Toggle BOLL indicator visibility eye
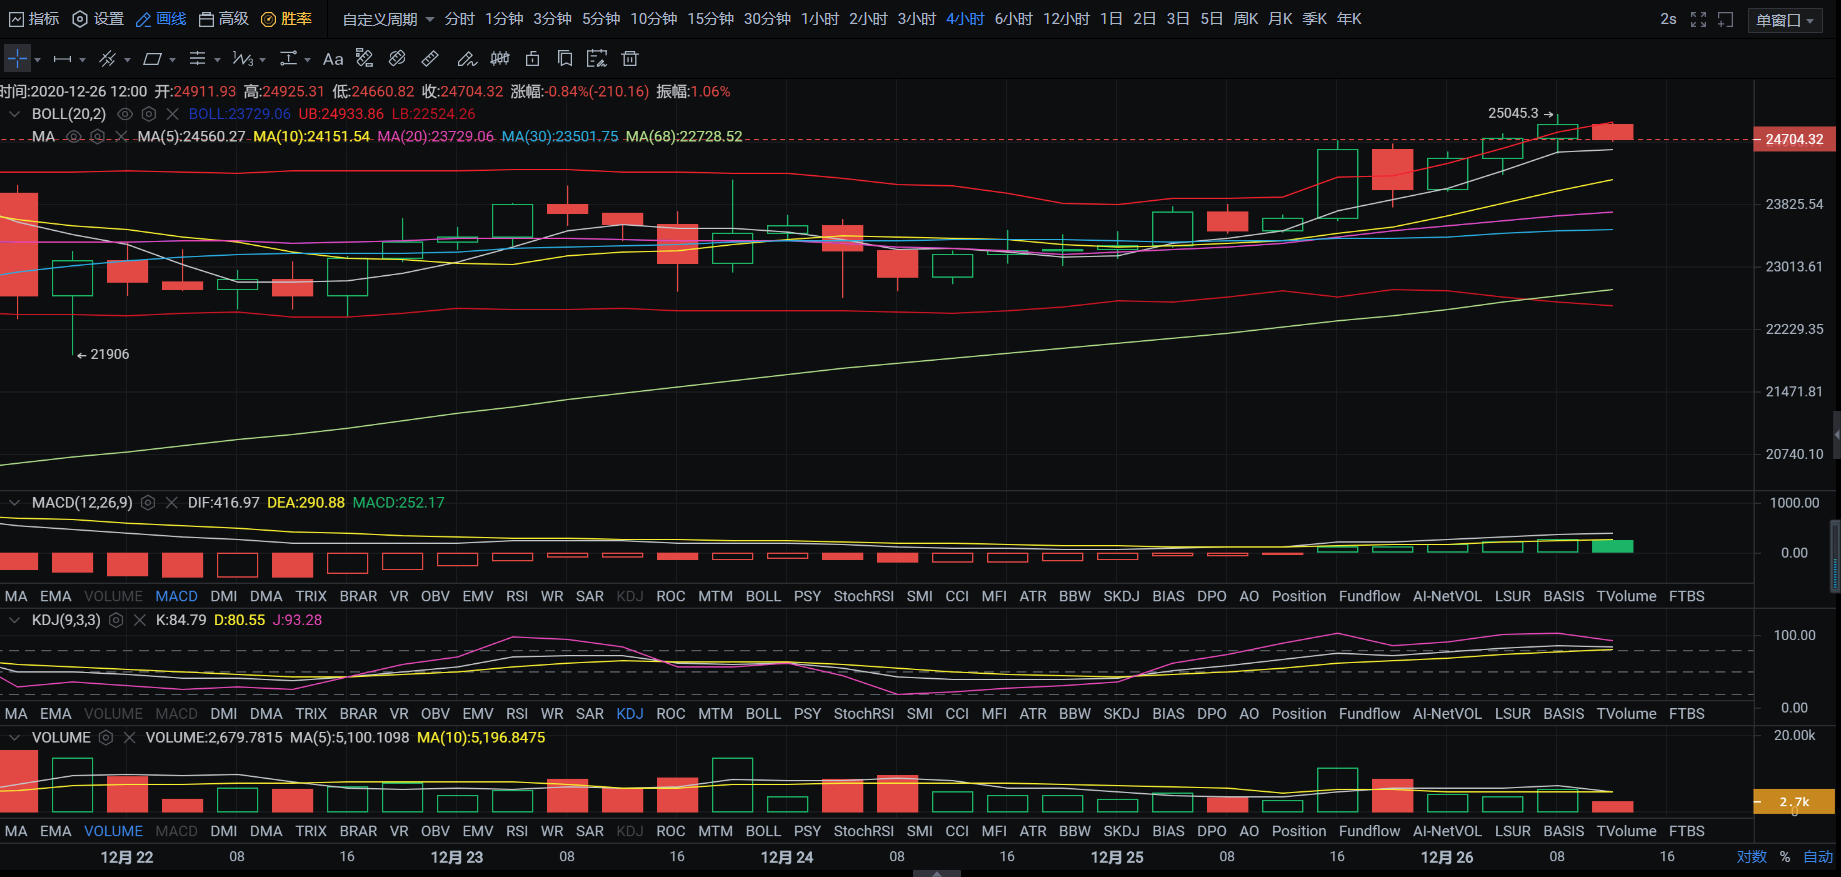 [x=125, y=114]
